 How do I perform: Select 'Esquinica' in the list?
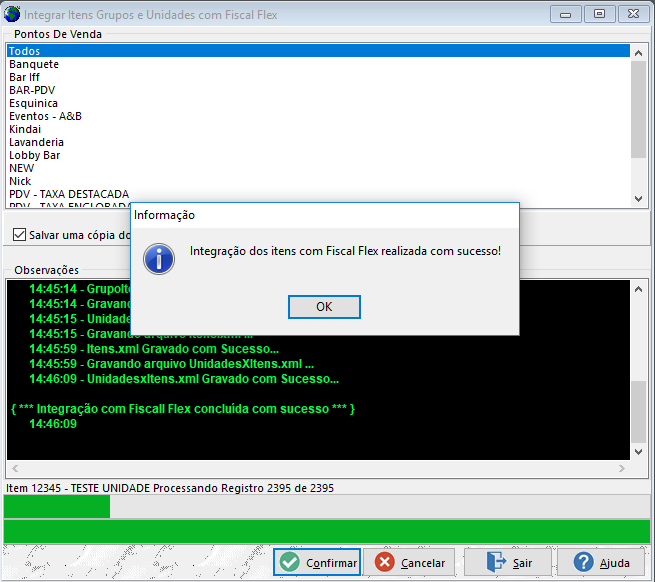coord(318,103)
